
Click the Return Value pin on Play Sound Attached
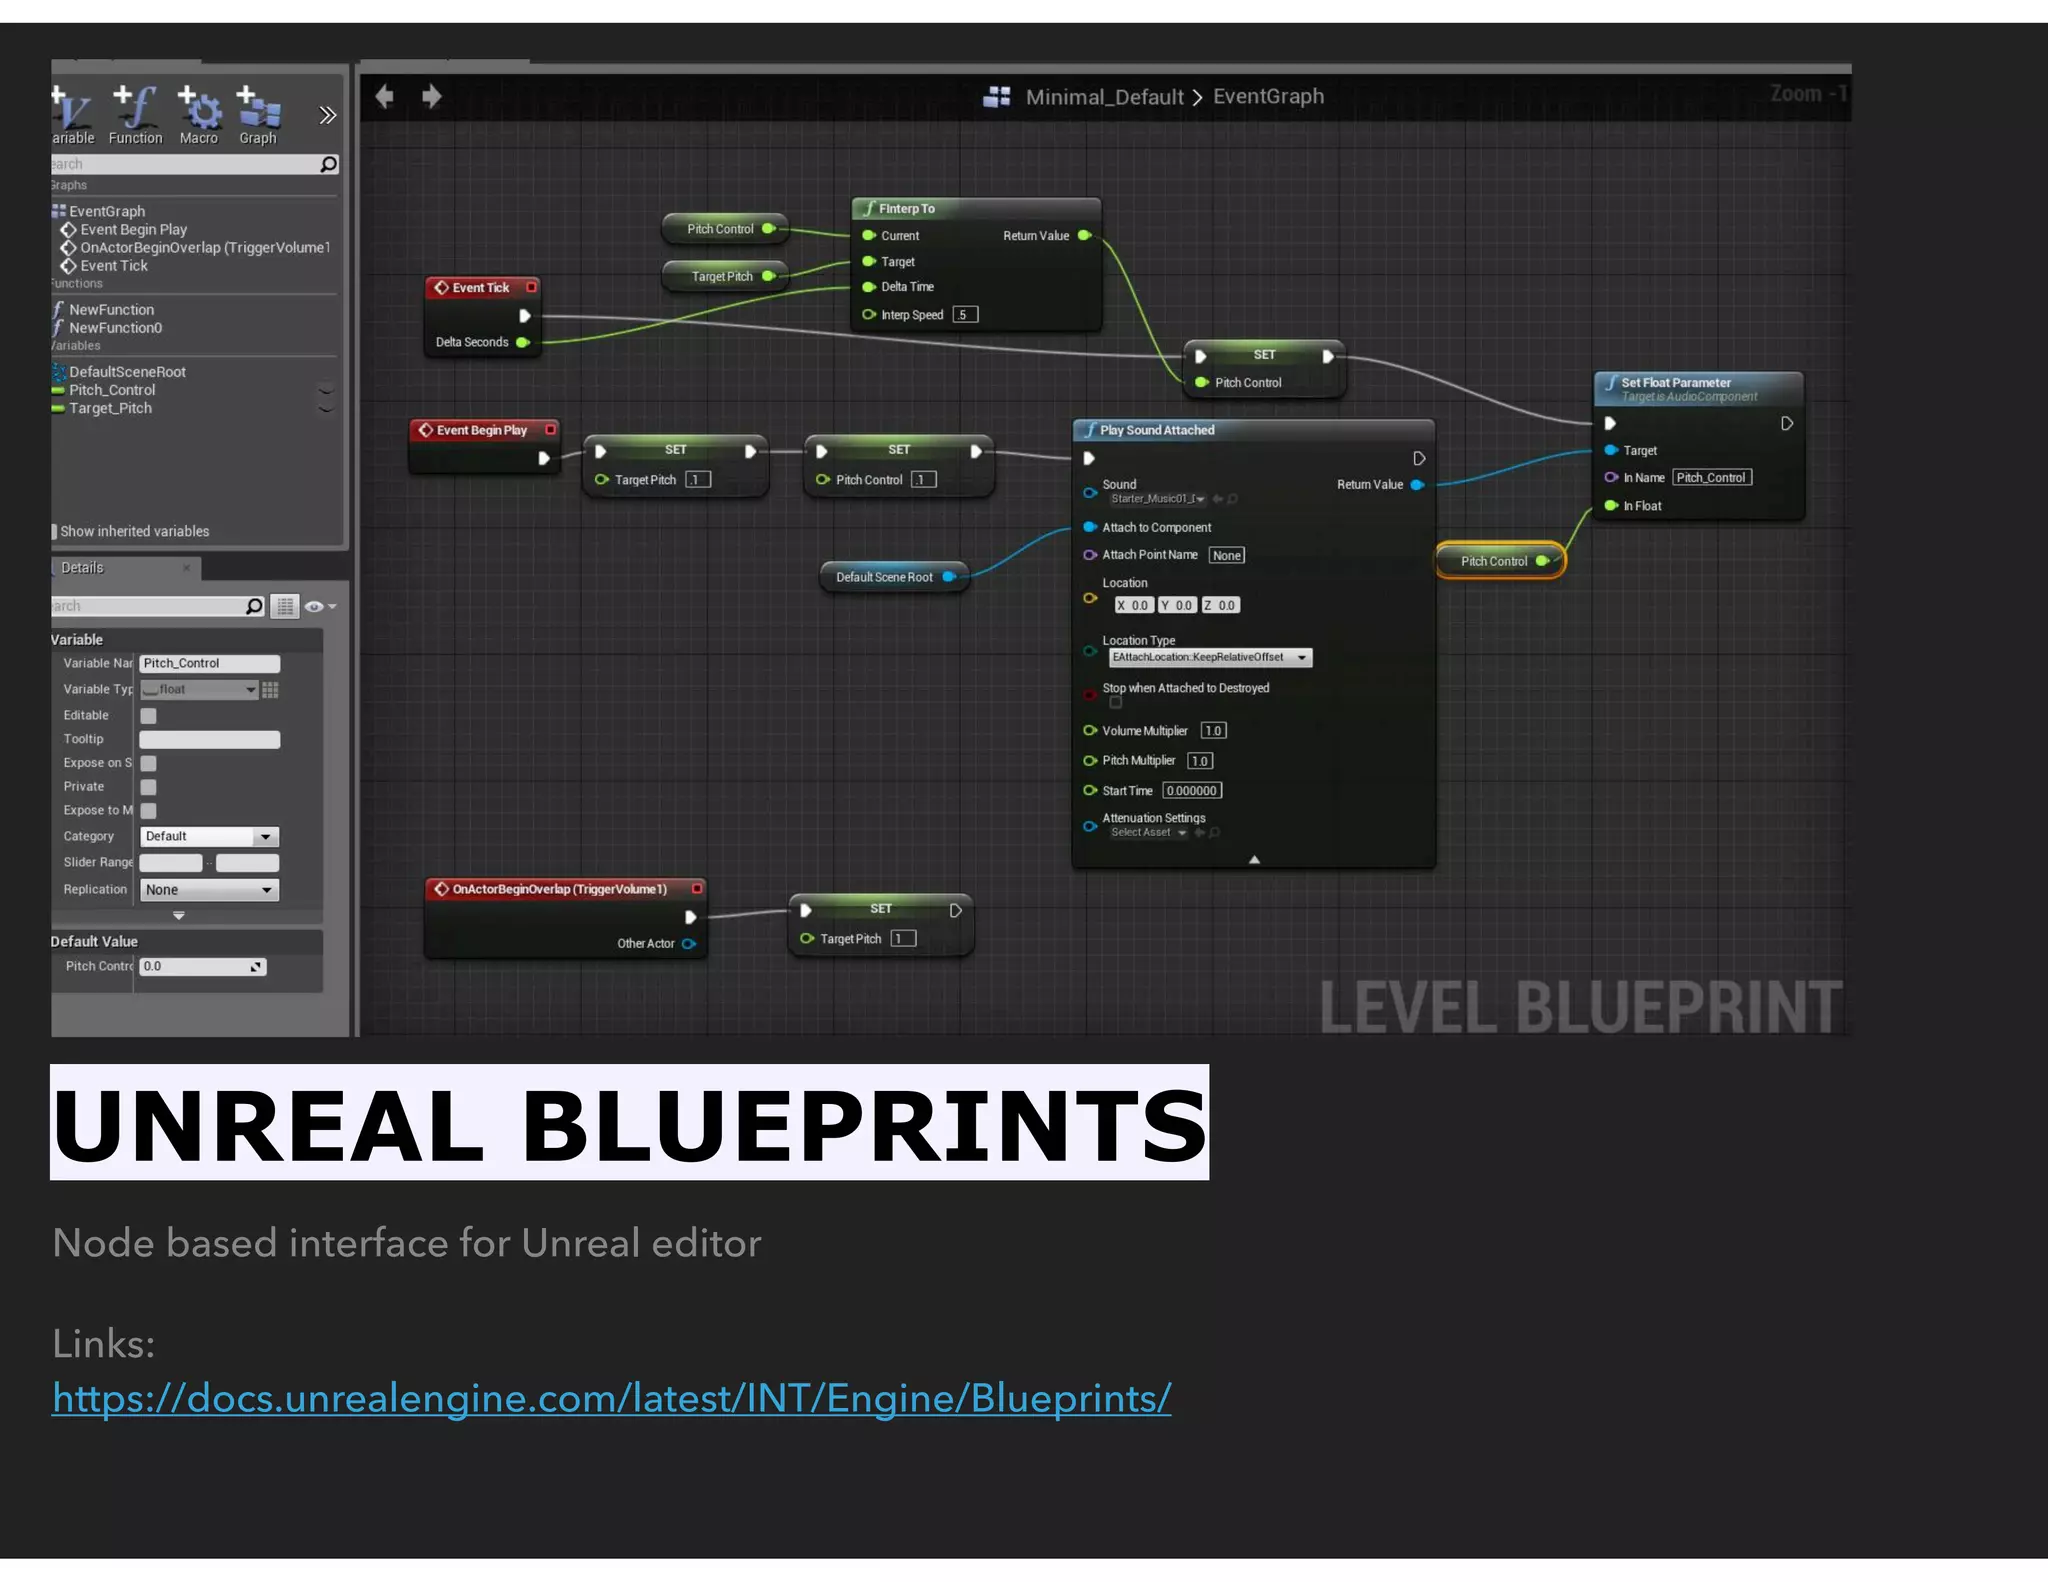pos(1417,484)
